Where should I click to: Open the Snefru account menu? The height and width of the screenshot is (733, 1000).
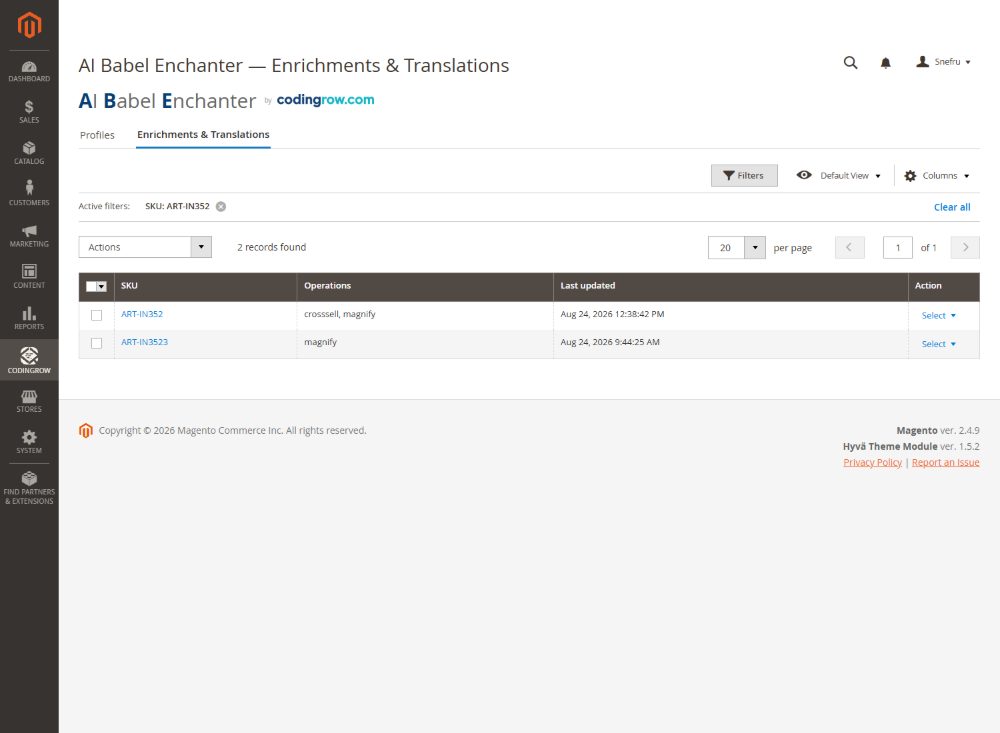(943, 62)
